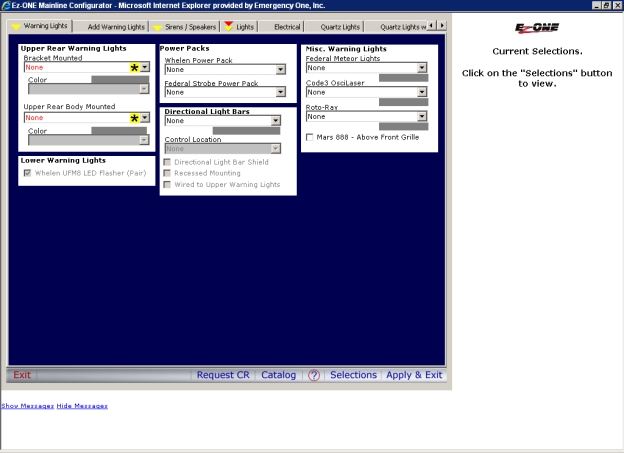Click the Ez-ONE logo
The width and height of the screenshot is (624, 453).
click(x=537, y=28)
